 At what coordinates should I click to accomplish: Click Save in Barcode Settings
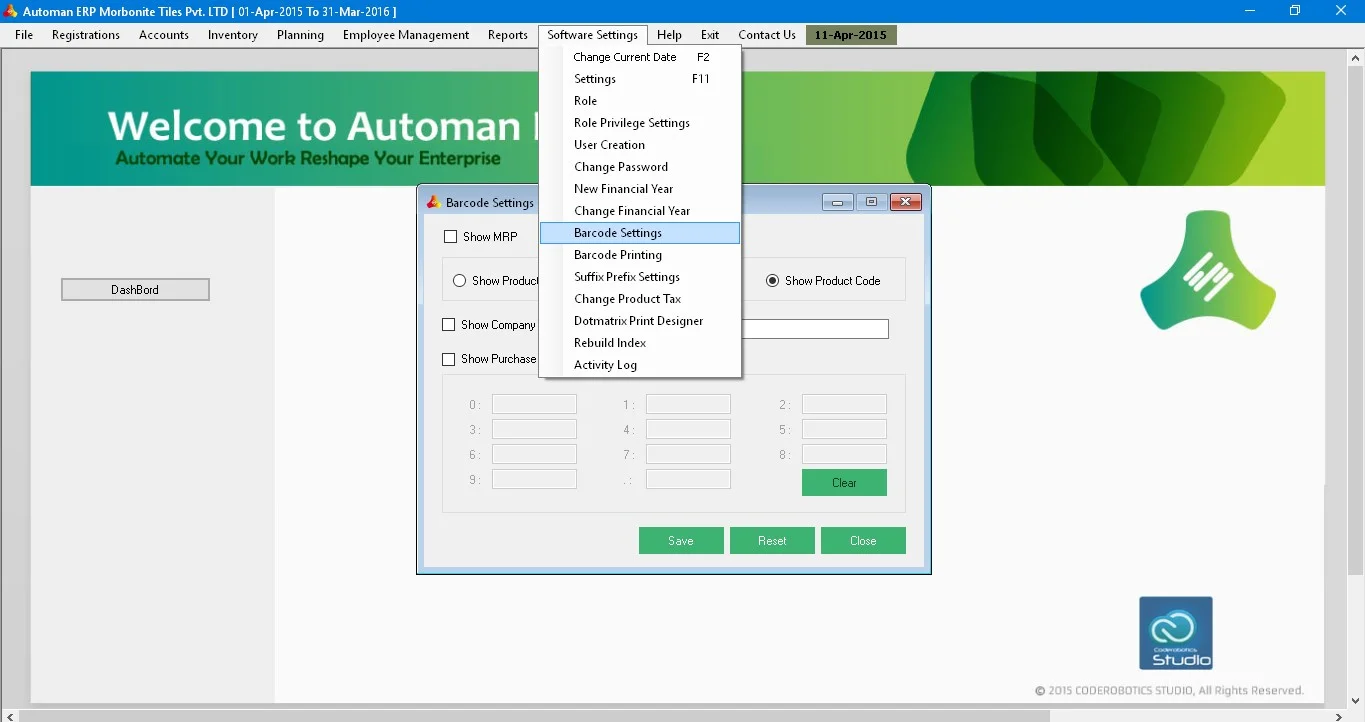coord(681,541)
